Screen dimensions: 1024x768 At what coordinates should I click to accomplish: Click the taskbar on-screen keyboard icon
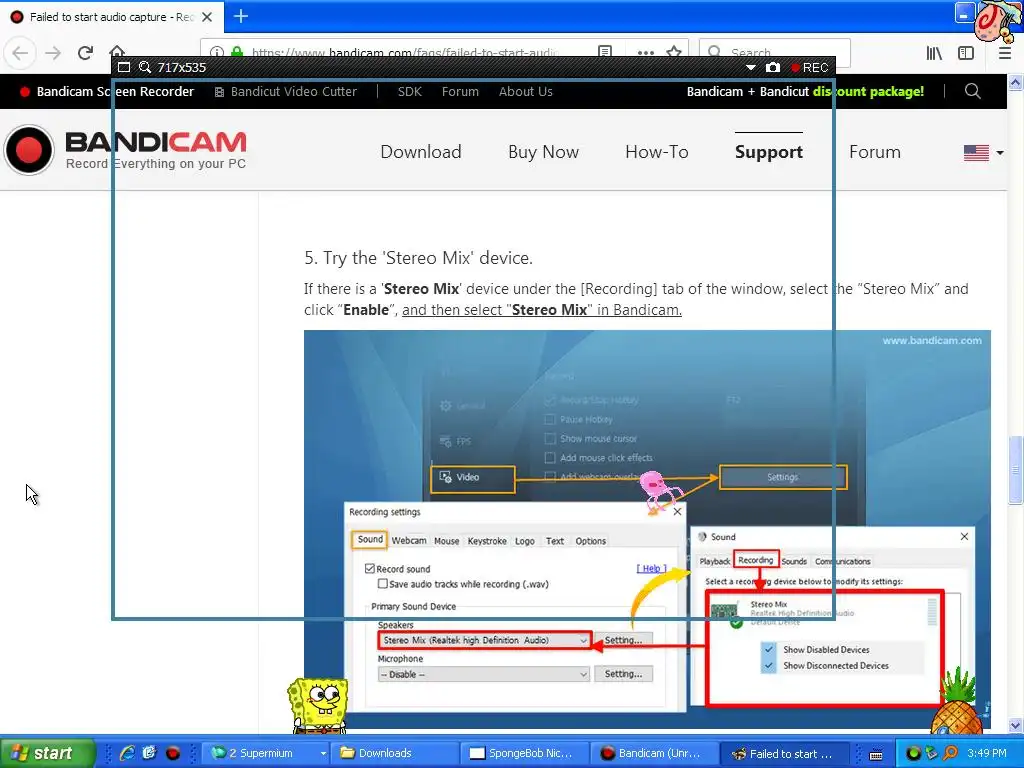point(876,754)
